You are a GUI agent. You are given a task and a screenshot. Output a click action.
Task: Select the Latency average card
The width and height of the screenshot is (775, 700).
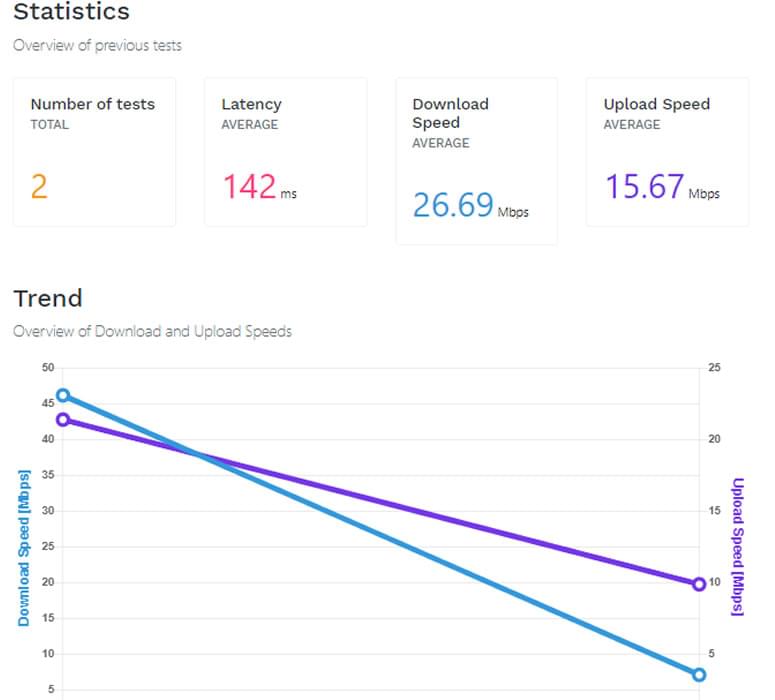pyautogui.click(x=286, y=152)
